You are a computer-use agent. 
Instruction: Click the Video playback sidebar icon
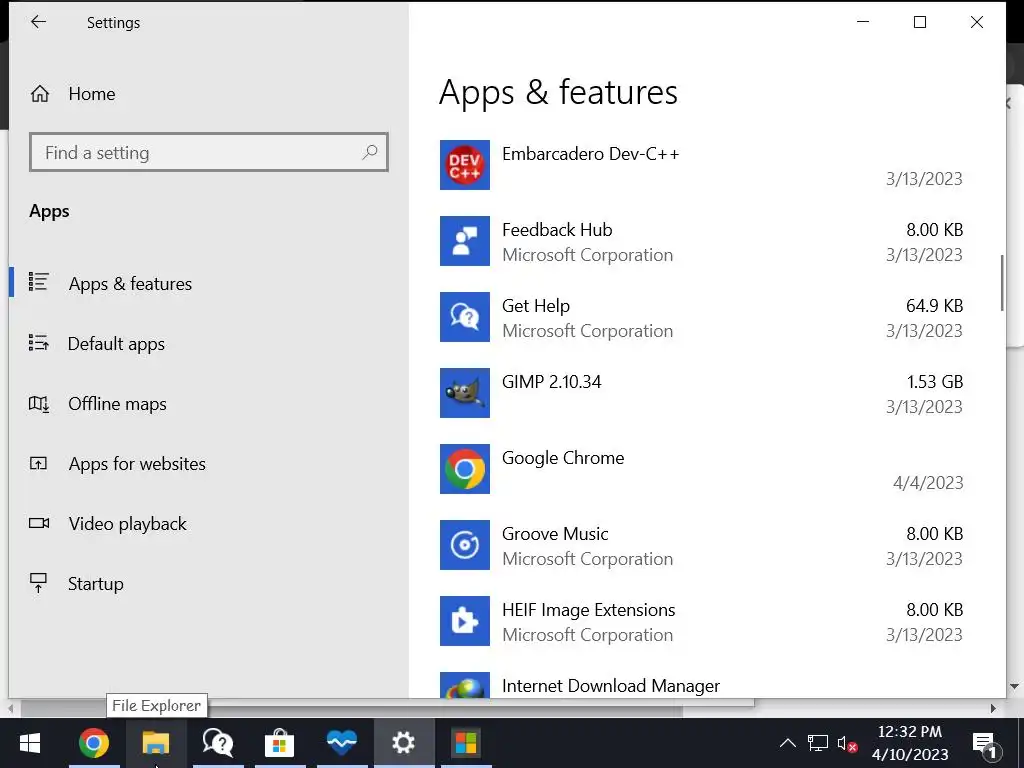[39, 523]
